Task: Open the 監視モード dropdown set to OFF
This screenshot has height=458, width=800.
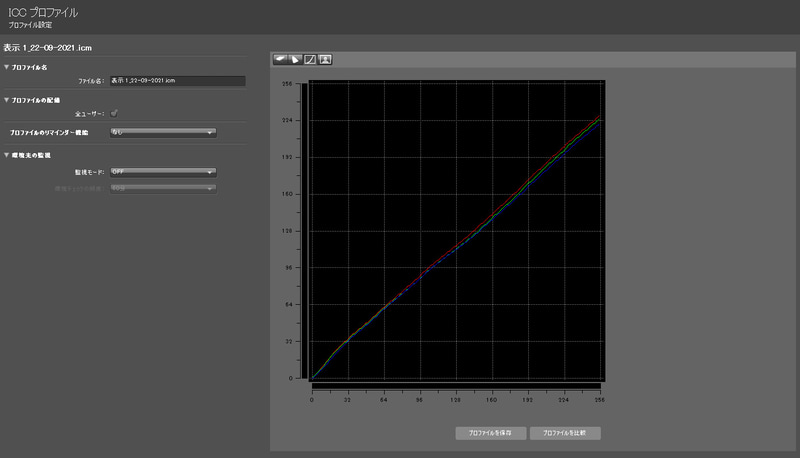Action: coord(163,172)
